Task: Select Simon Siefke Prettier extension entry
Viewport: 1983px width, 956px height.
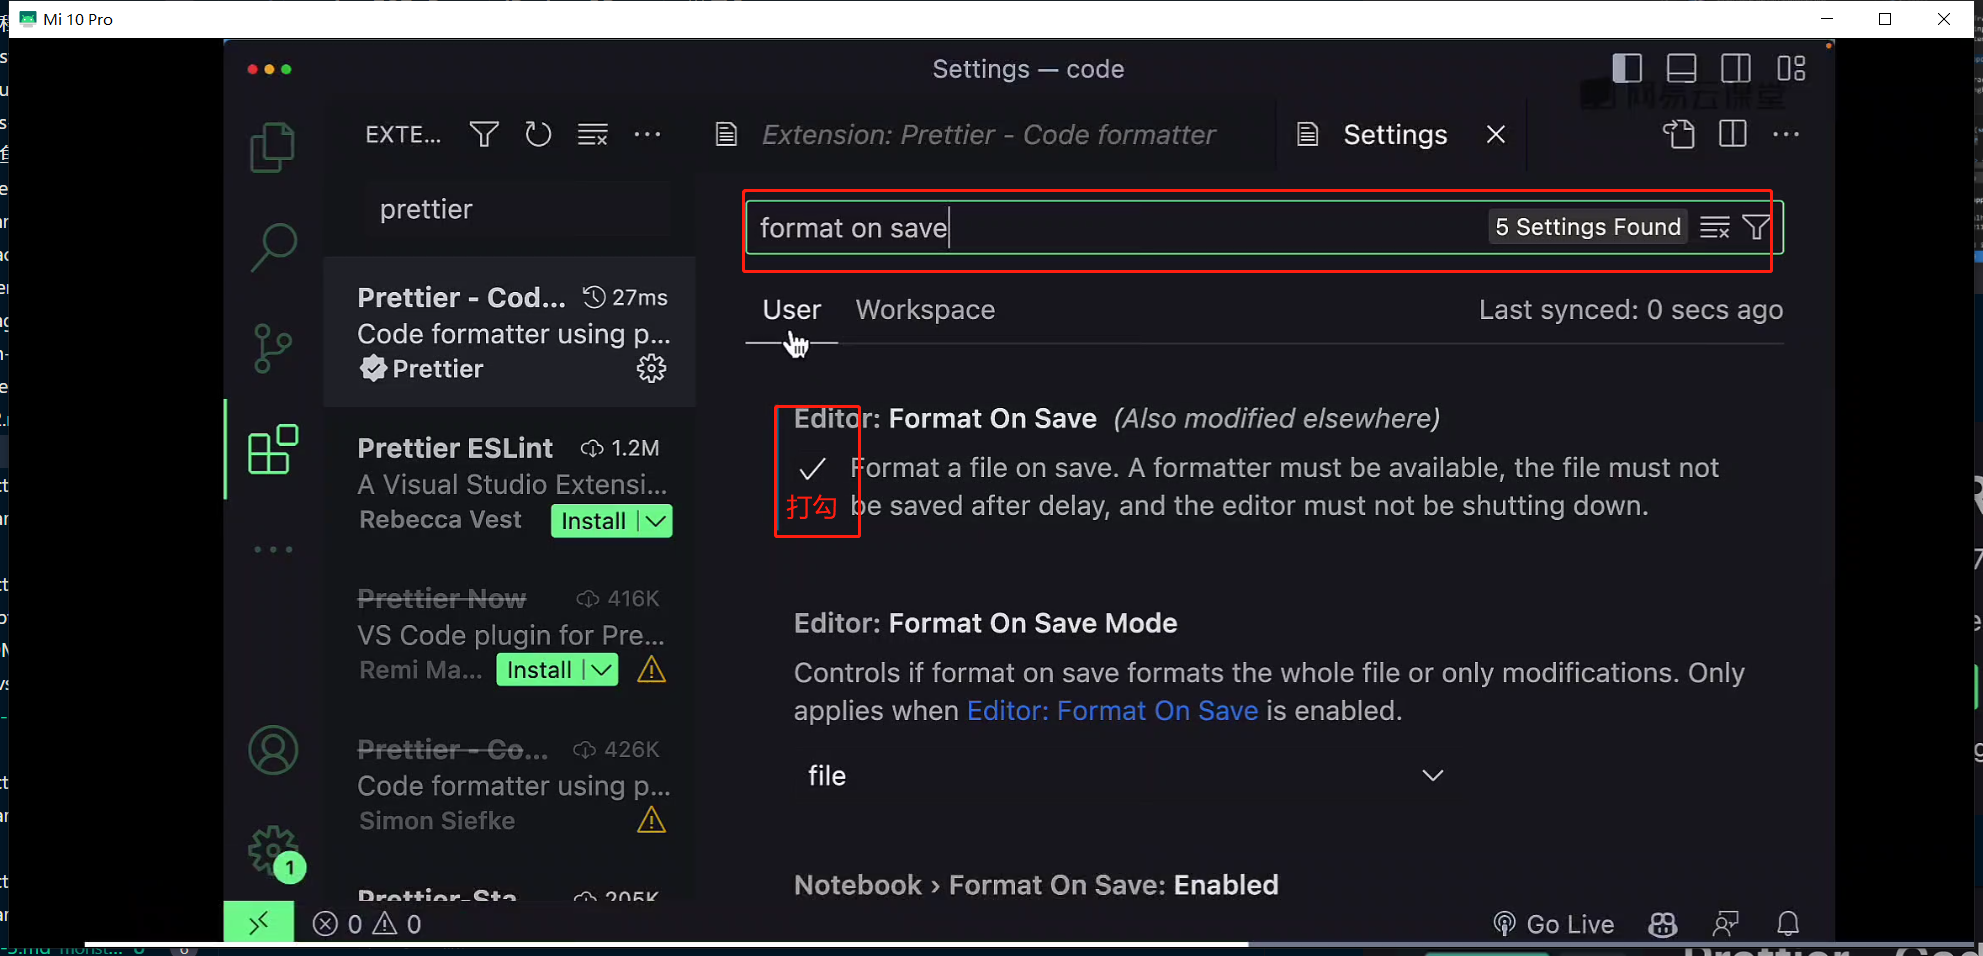Action: click(x=510, y=785)
